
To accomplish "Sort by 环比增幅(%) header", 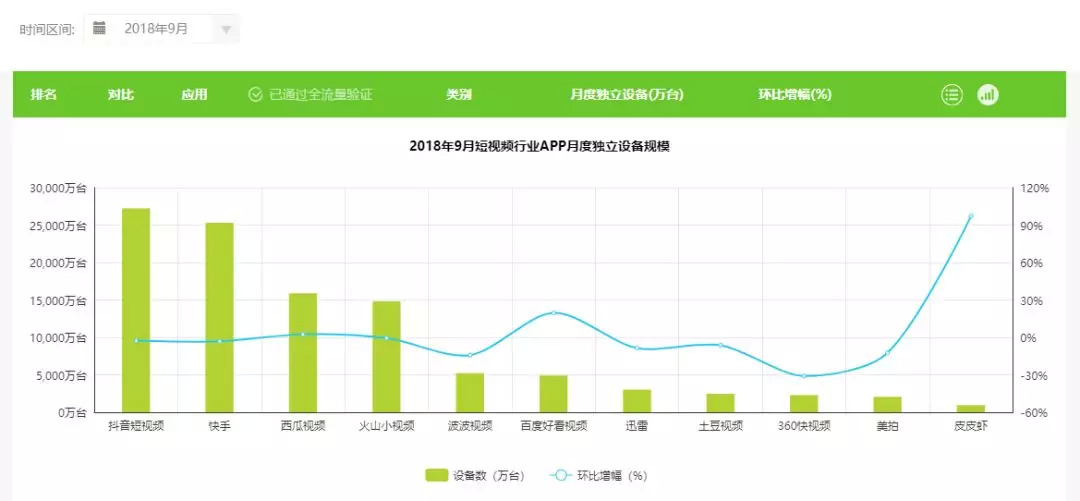I will click(x=795, y=95).
